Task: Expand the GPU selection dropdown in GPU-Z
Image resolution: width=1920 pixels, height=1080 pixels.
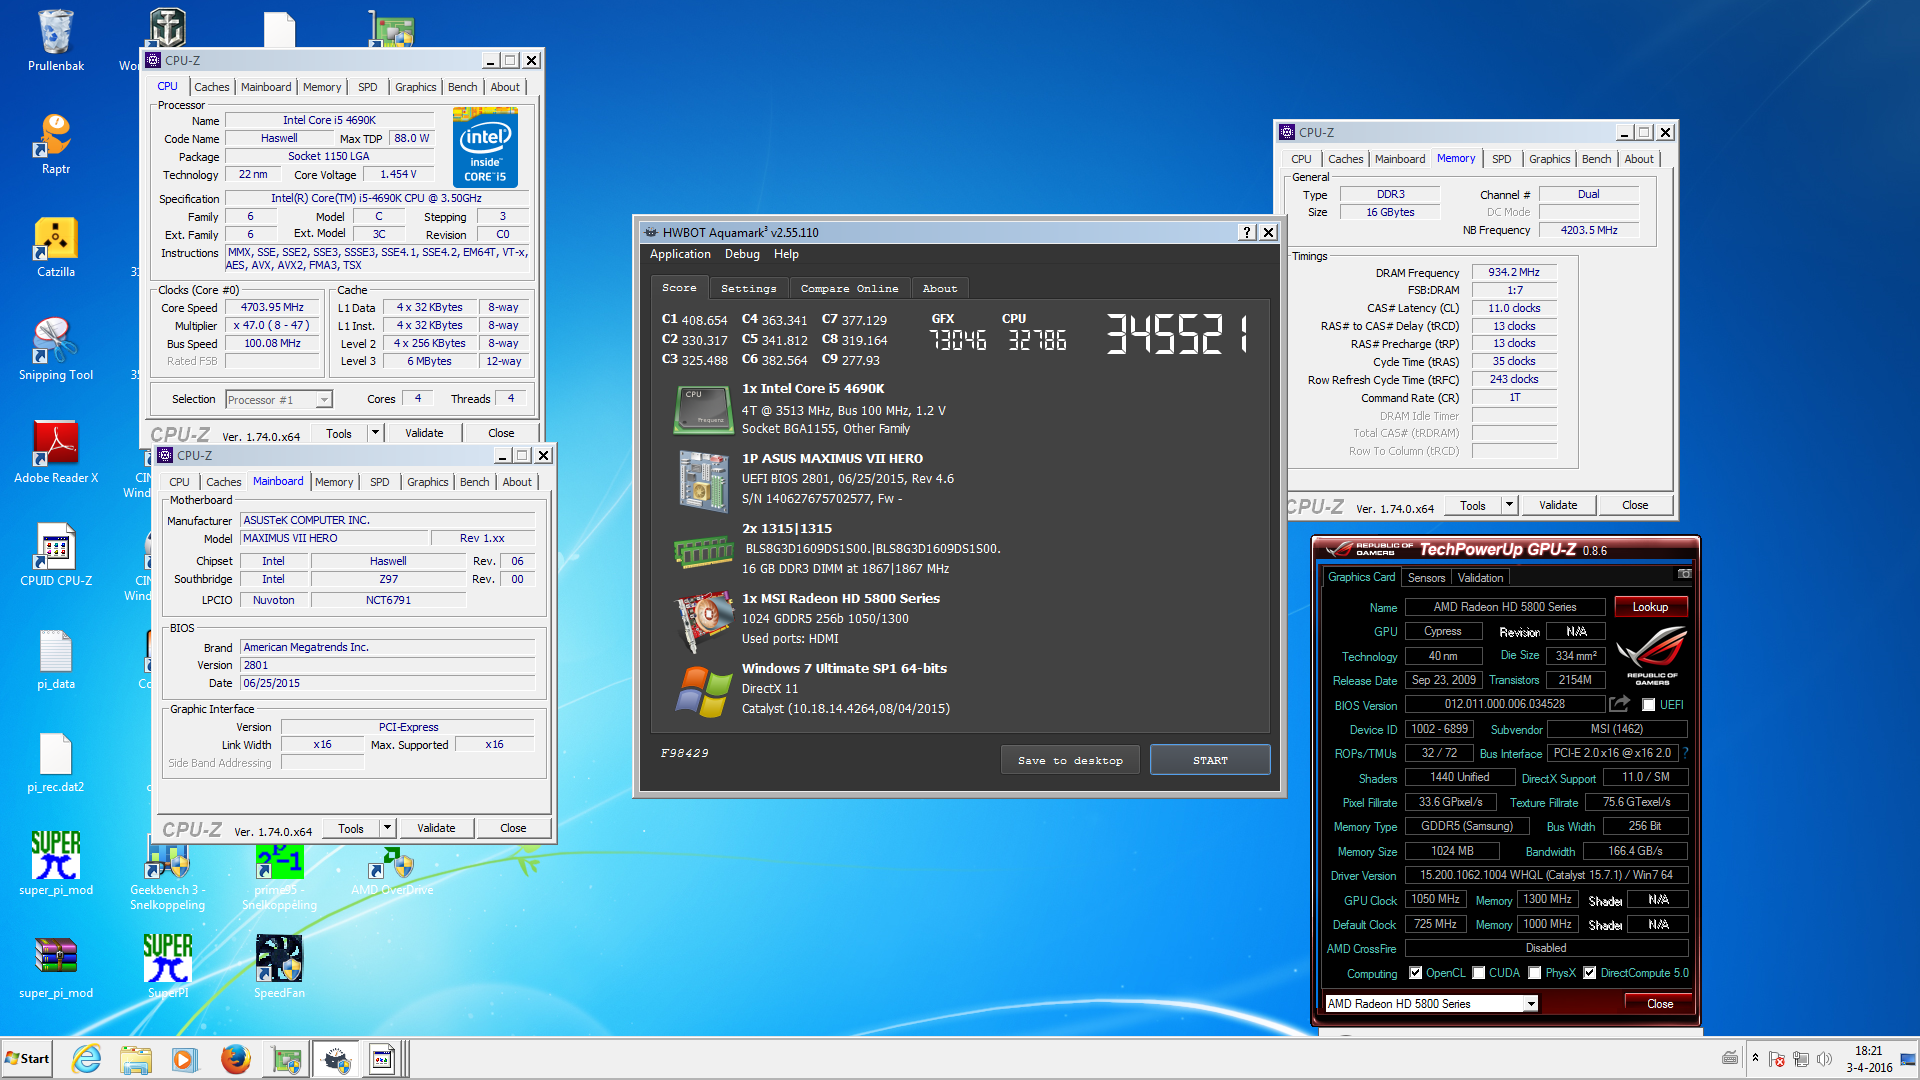Action: pyautogui.click(x=1530, y=1004)
